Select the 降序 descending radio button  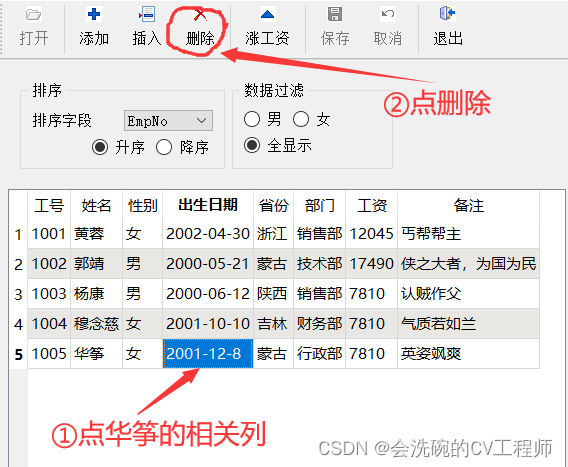[x=164, y=147]
